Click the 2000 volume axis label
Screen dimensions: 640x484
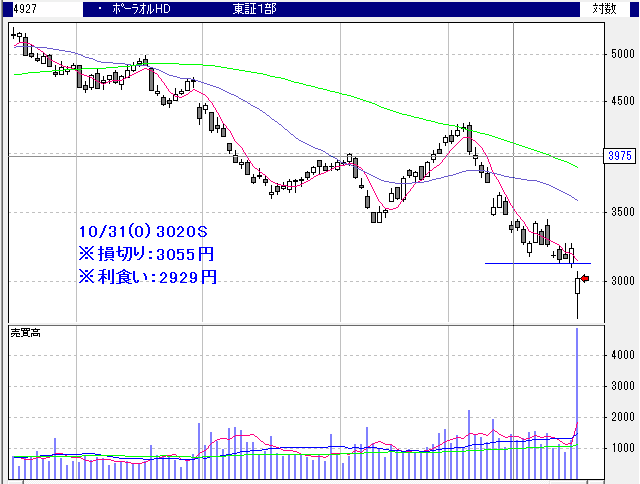tap(622, 416)
